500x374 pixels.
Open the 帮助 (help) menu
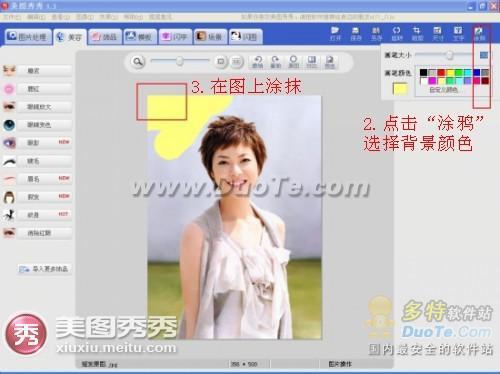click(133, 17)
